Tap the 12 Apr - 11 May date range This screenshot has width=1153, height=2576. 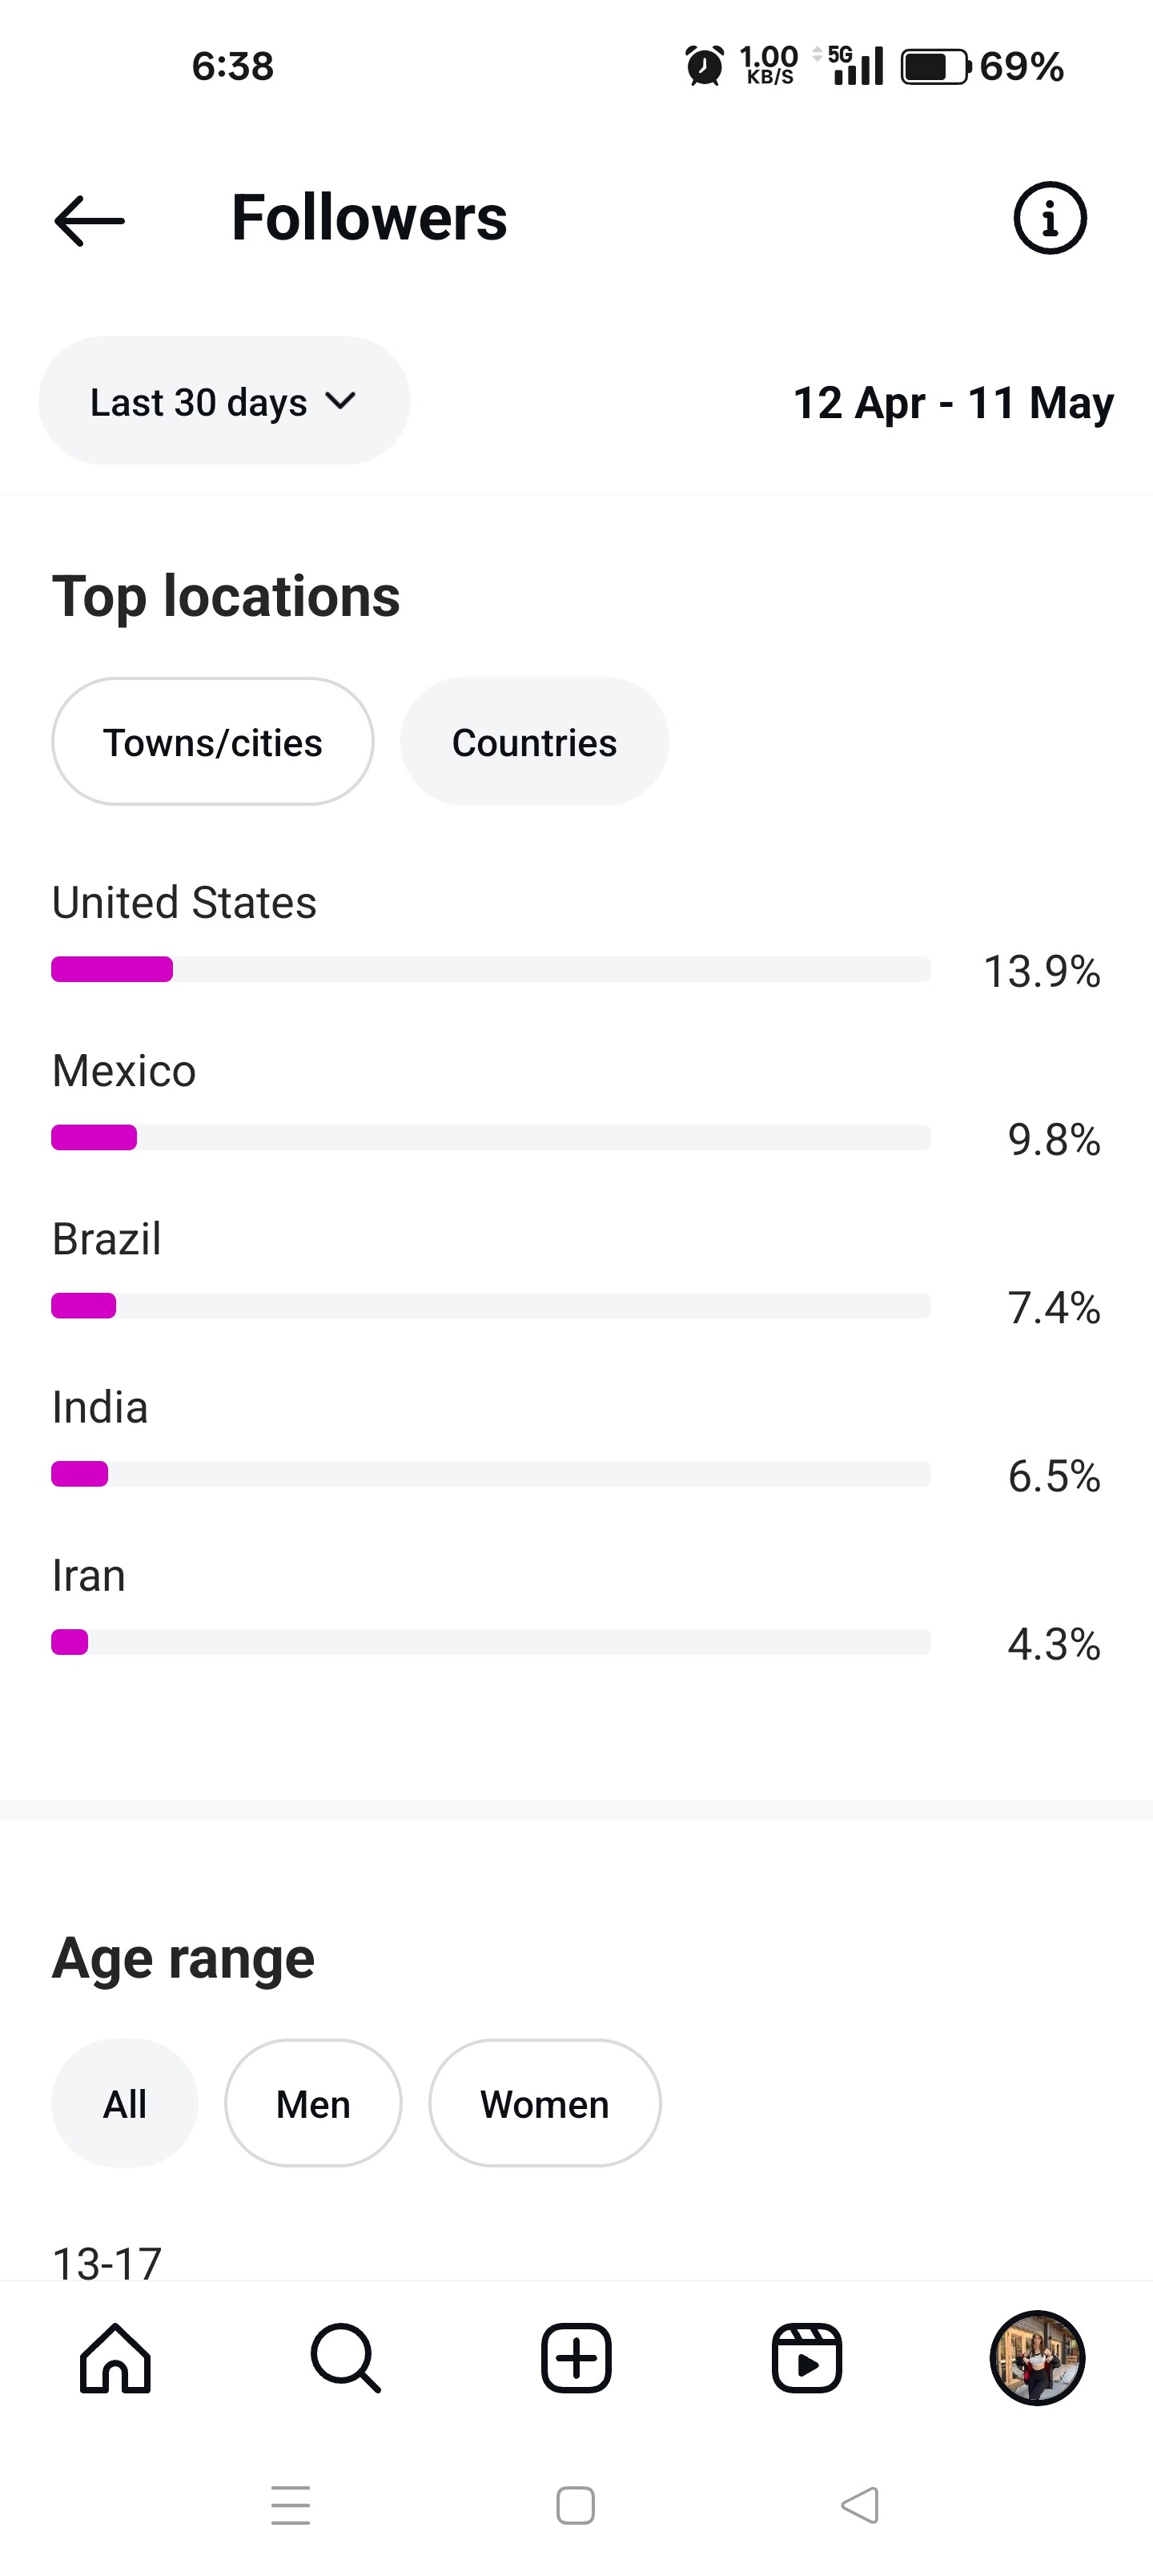(x=953, y=403)
